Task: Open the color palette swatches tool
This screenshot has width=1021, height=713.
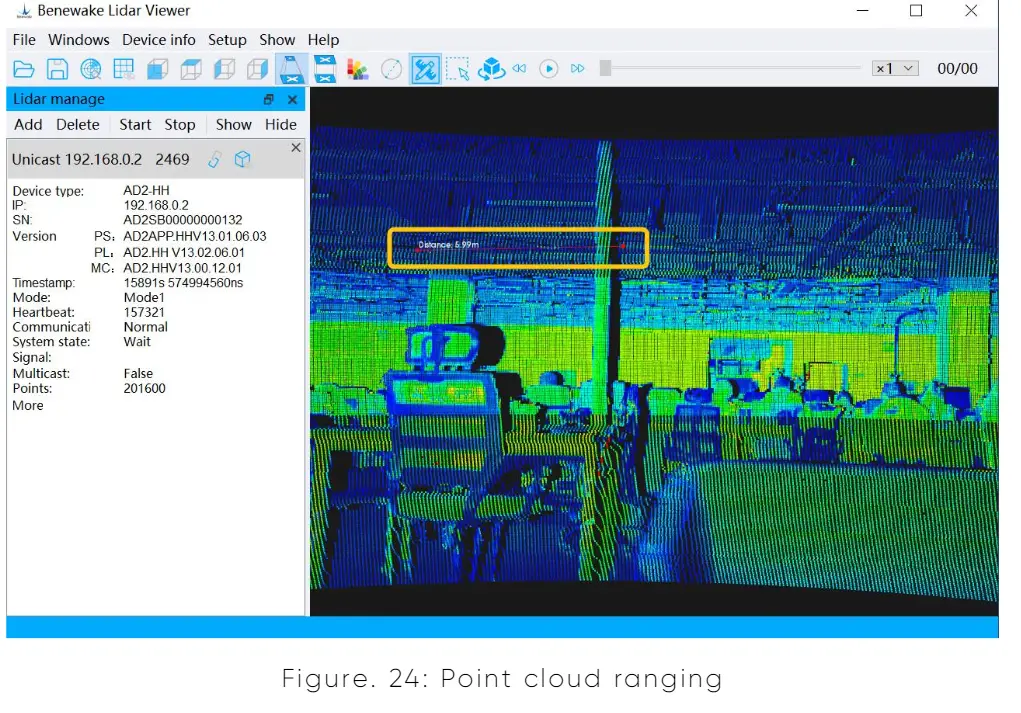Action: pyautogui.click(x=357, y=69)
